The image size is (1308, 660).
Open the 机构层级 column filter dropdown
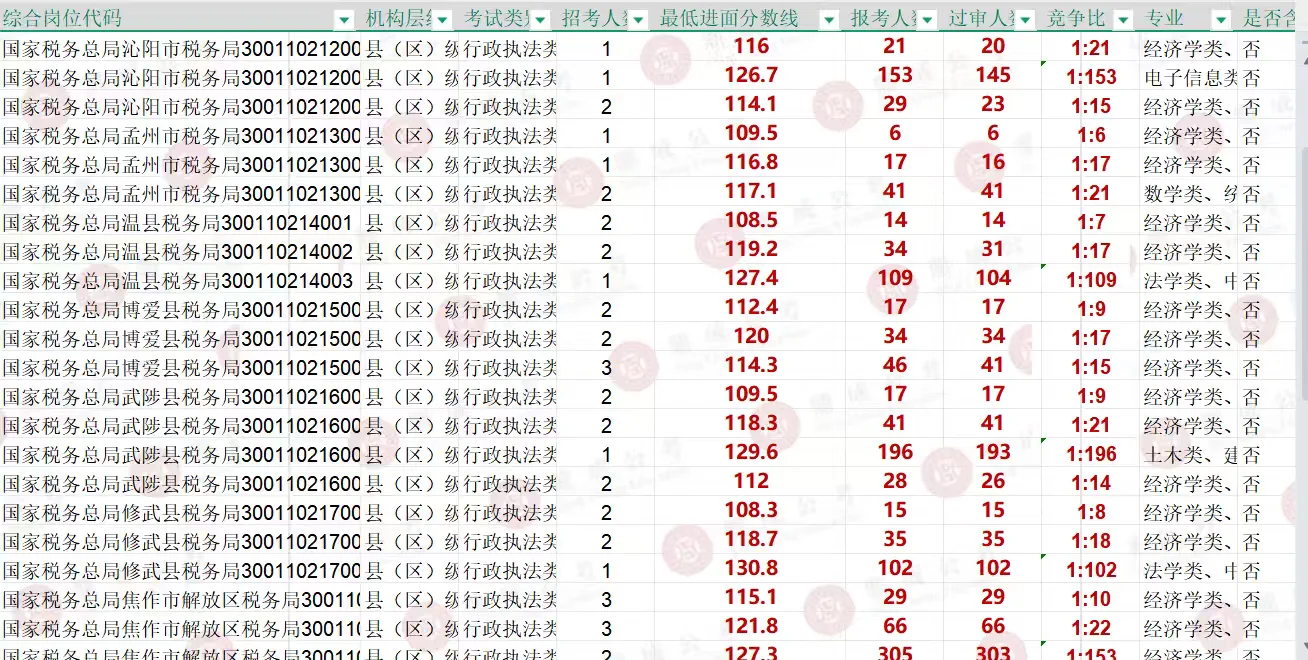tap(444, 19)
